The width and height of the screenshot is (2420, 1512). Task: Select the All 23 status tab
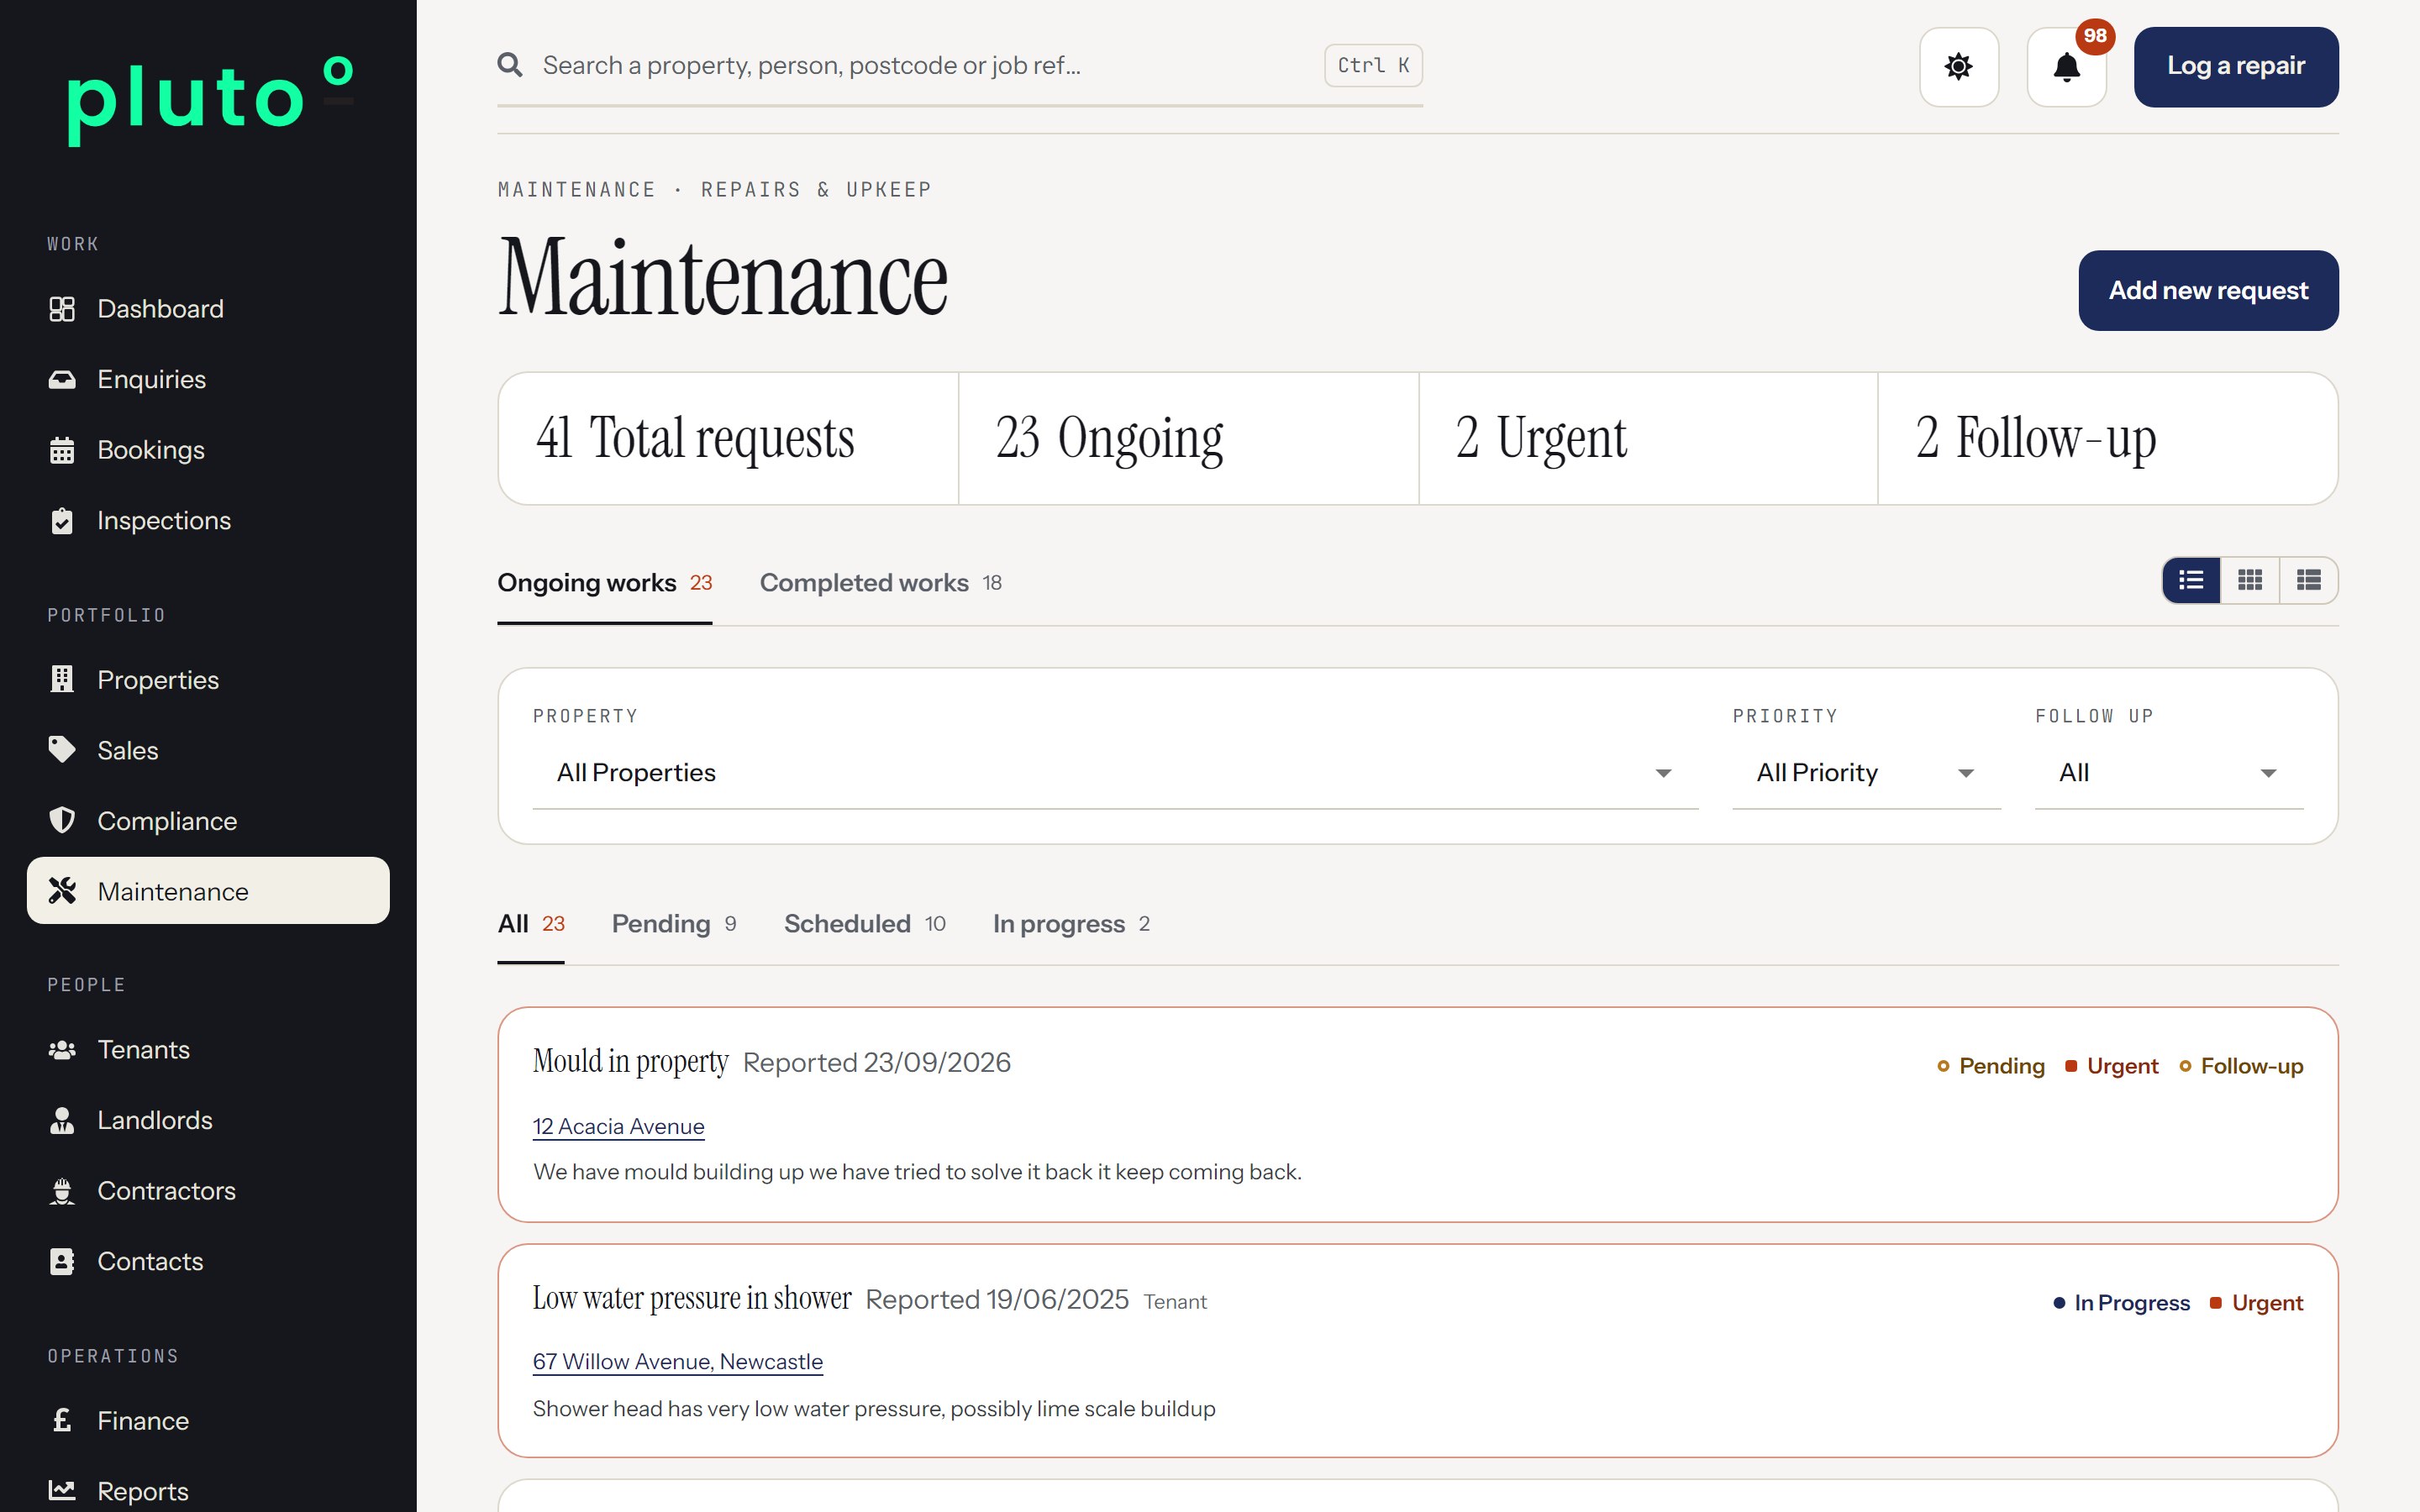[531, 924]
